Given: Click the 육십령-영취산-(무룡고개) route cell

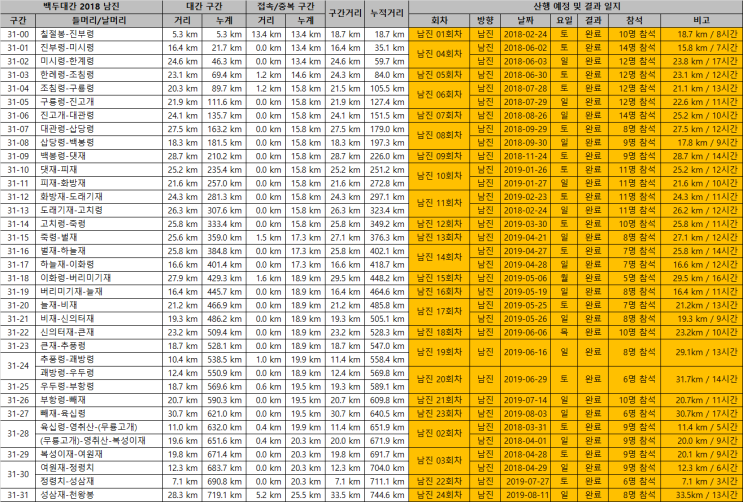Looking at the screenshot, I should (x=99, y=427).
